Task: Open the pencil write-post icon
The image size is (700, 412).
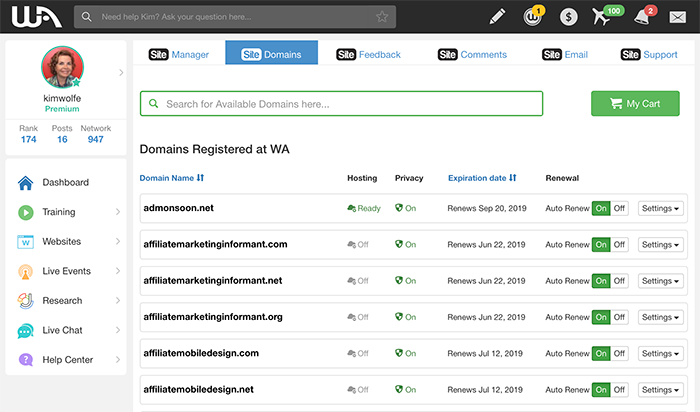Action: coord(497,17)
